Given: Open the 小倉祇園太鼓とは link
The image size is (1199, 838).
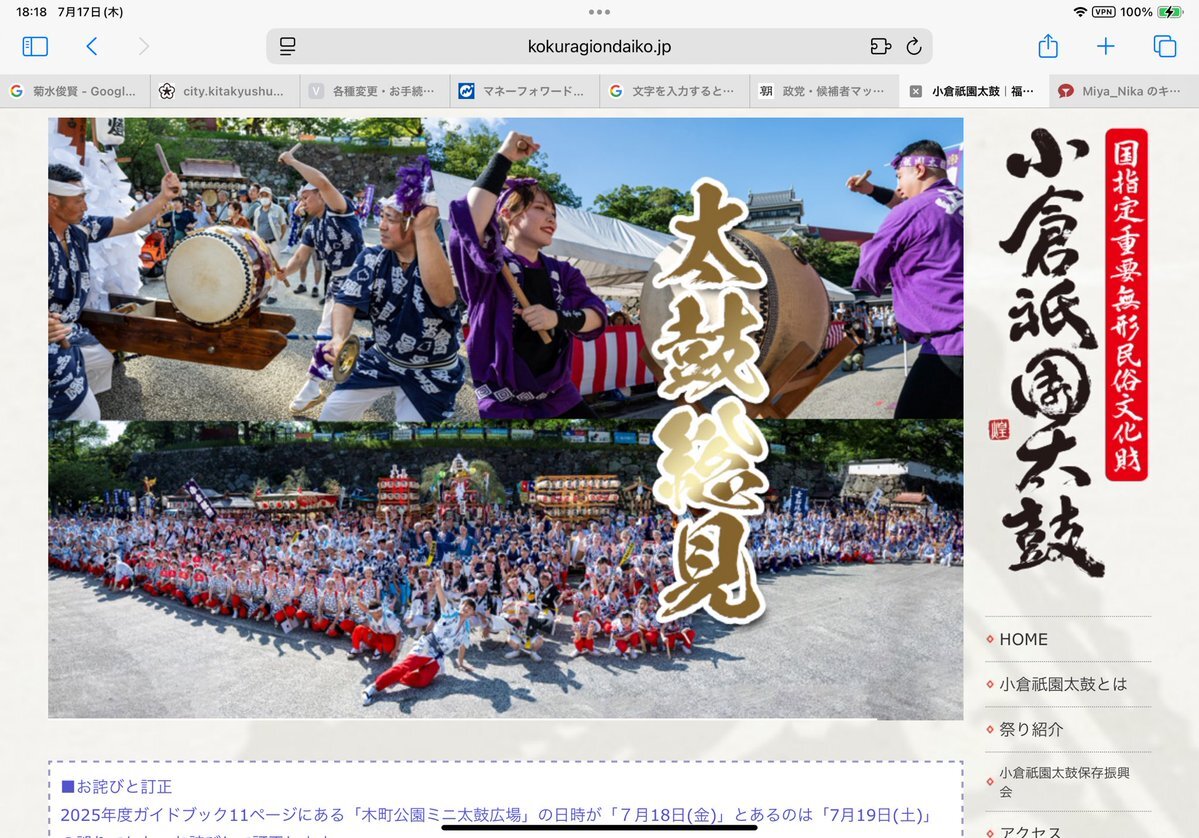Looking at the screenshot, I should click(x=1063, y=684).
